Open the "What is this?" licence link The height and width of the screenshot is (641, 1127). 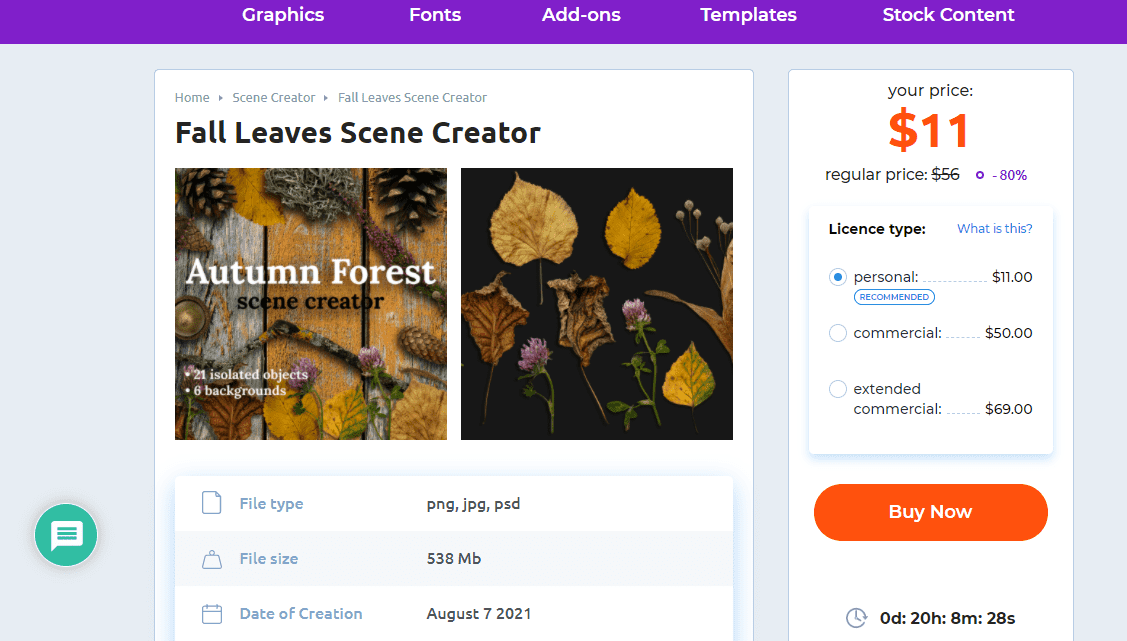point(995,229)
